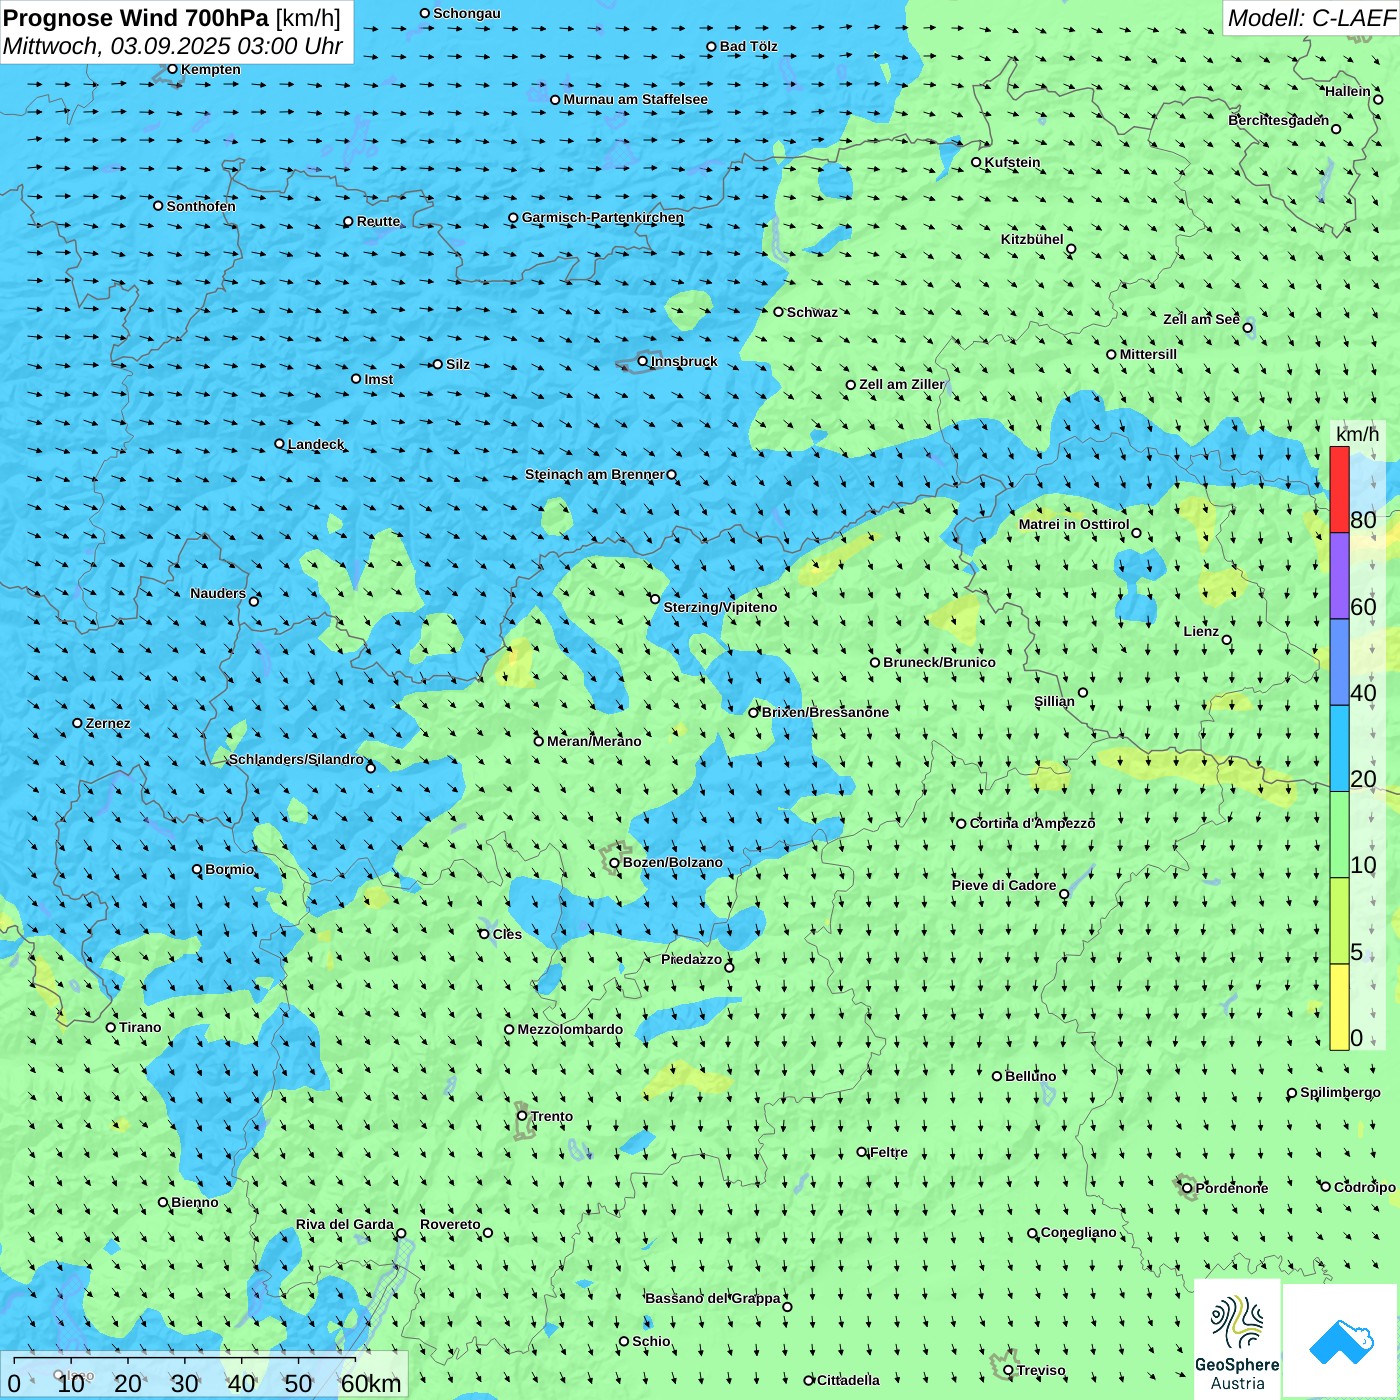Click the Belluno location dot
Viewport: 1400px width, 1400px height.
(996, 1076)
